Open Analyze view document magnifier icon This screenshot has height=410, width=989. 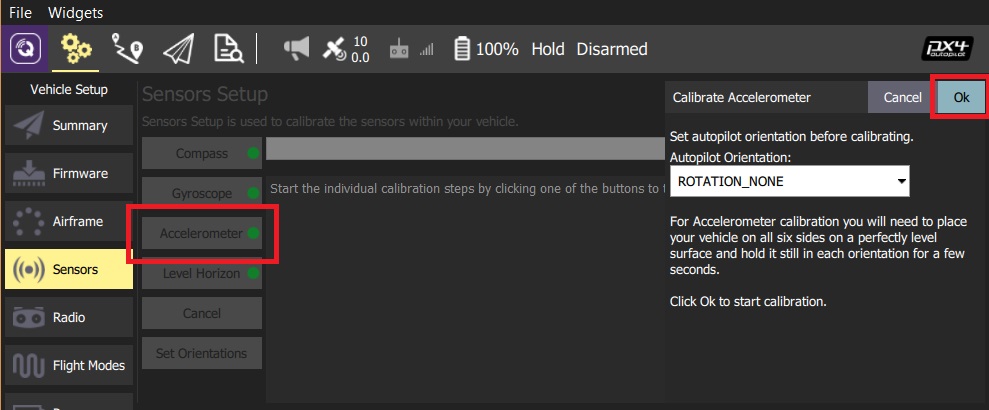click(x=226, y=49)
